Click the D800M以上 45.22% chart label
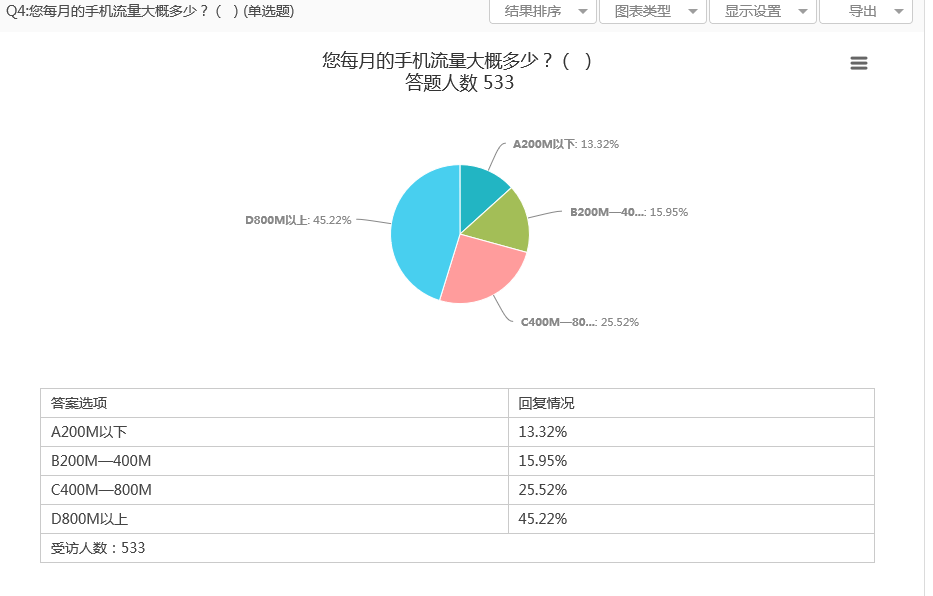The height and width of the screenshot is (596, 933). pyautogui.click(x=298, y=220)
